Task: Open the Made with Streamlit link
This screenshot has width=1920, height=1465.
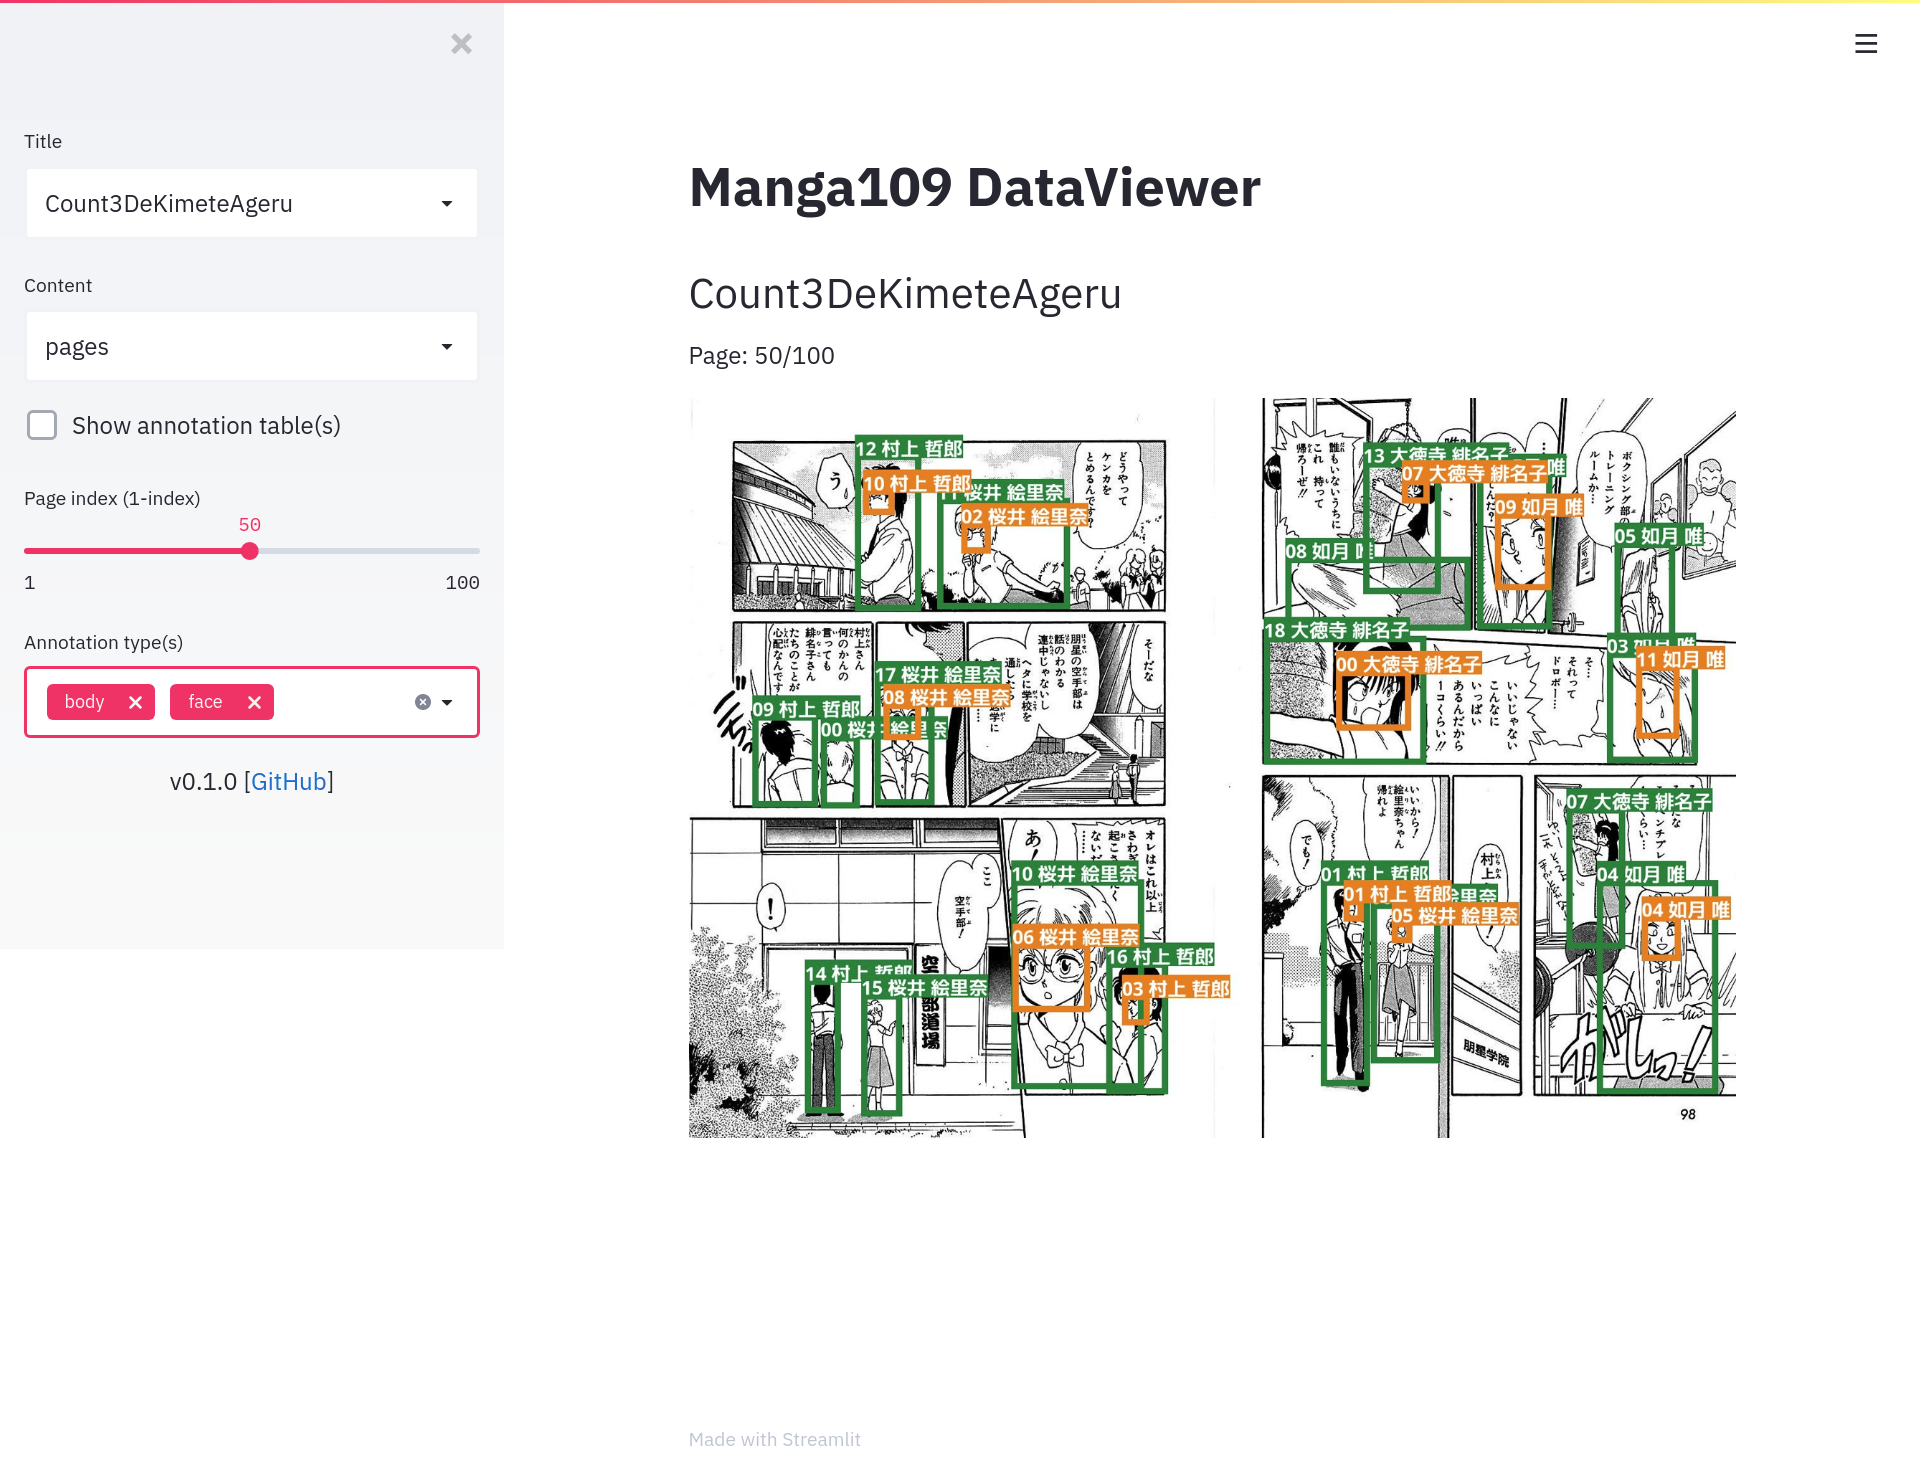Action: (774, 1439)
